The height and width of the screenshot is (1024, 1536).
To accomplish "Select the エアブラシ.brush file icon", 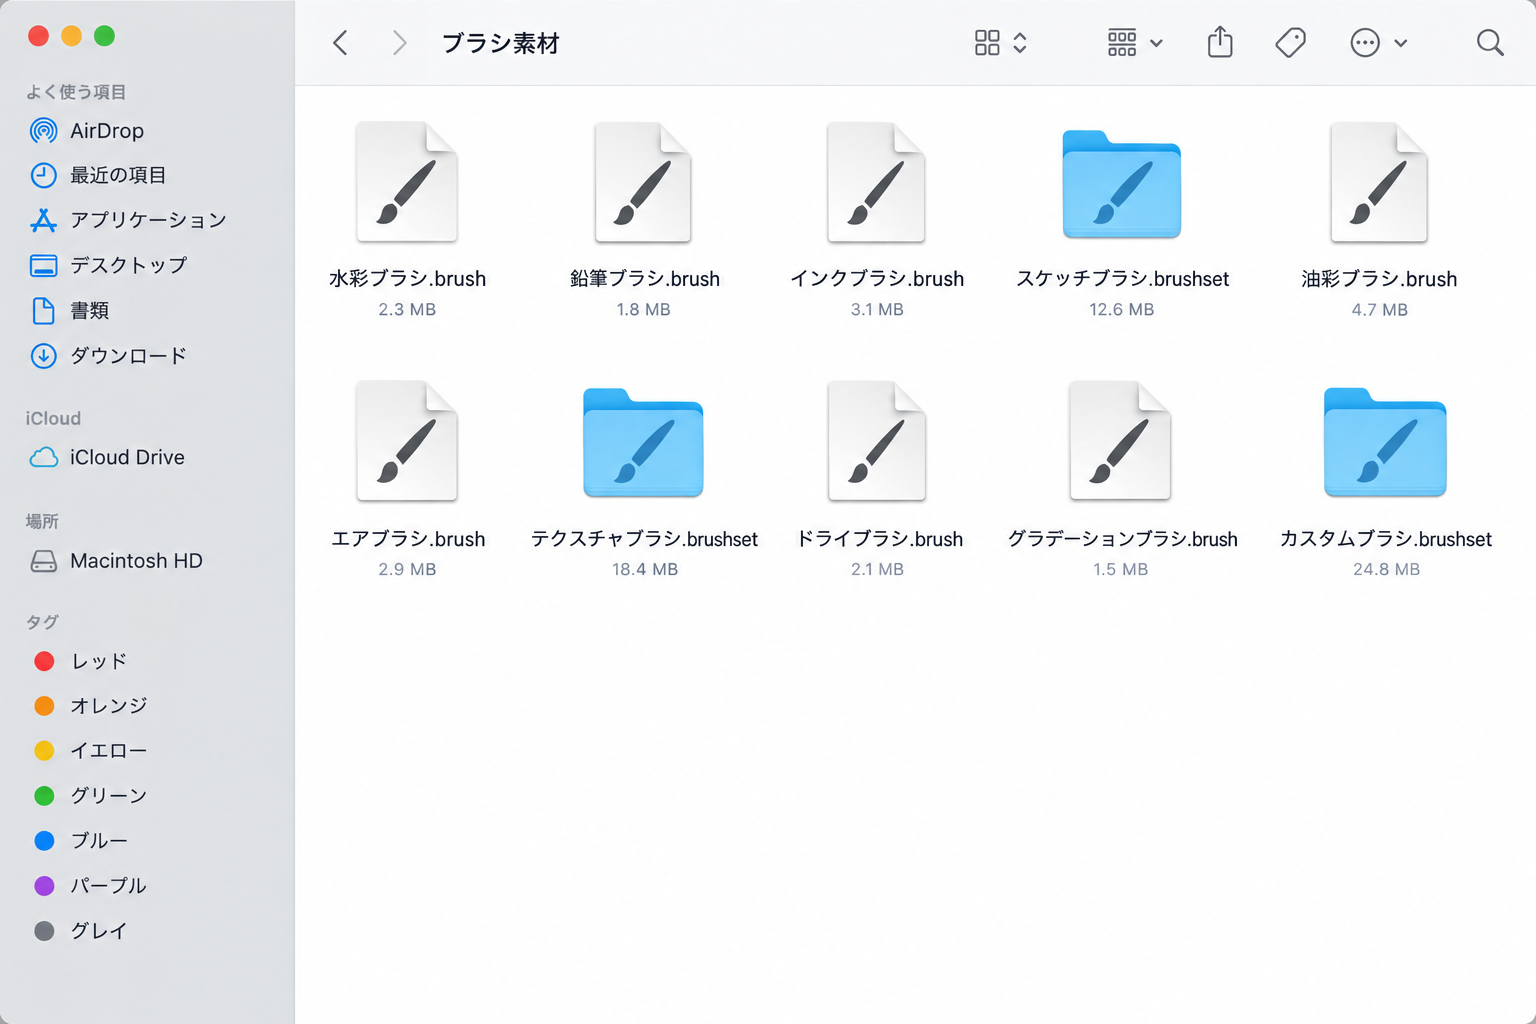I will [x=407, y=441].
